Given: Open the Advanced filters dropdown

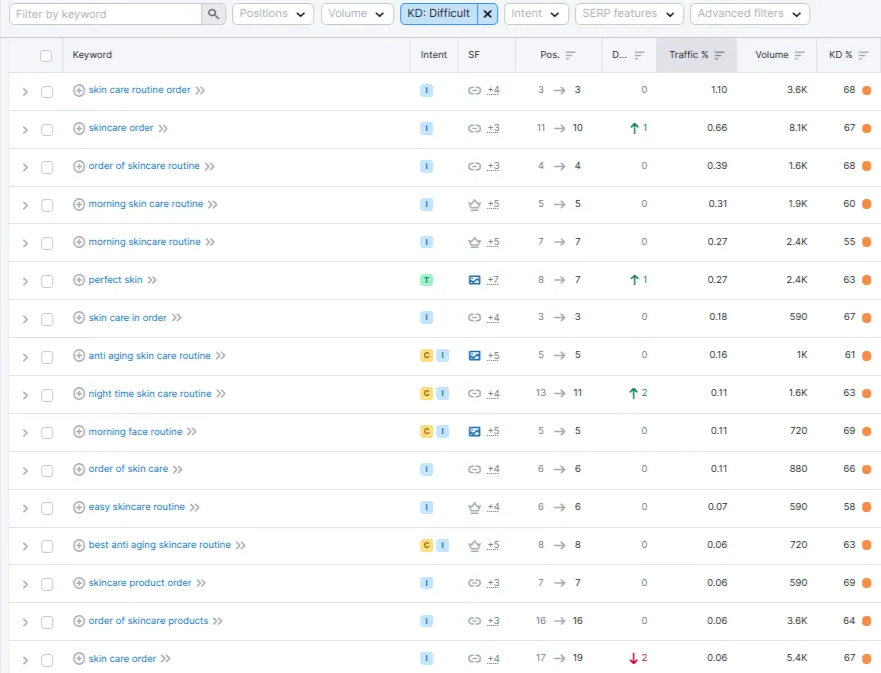Looking at the screenshot, I should click(750, 14).
